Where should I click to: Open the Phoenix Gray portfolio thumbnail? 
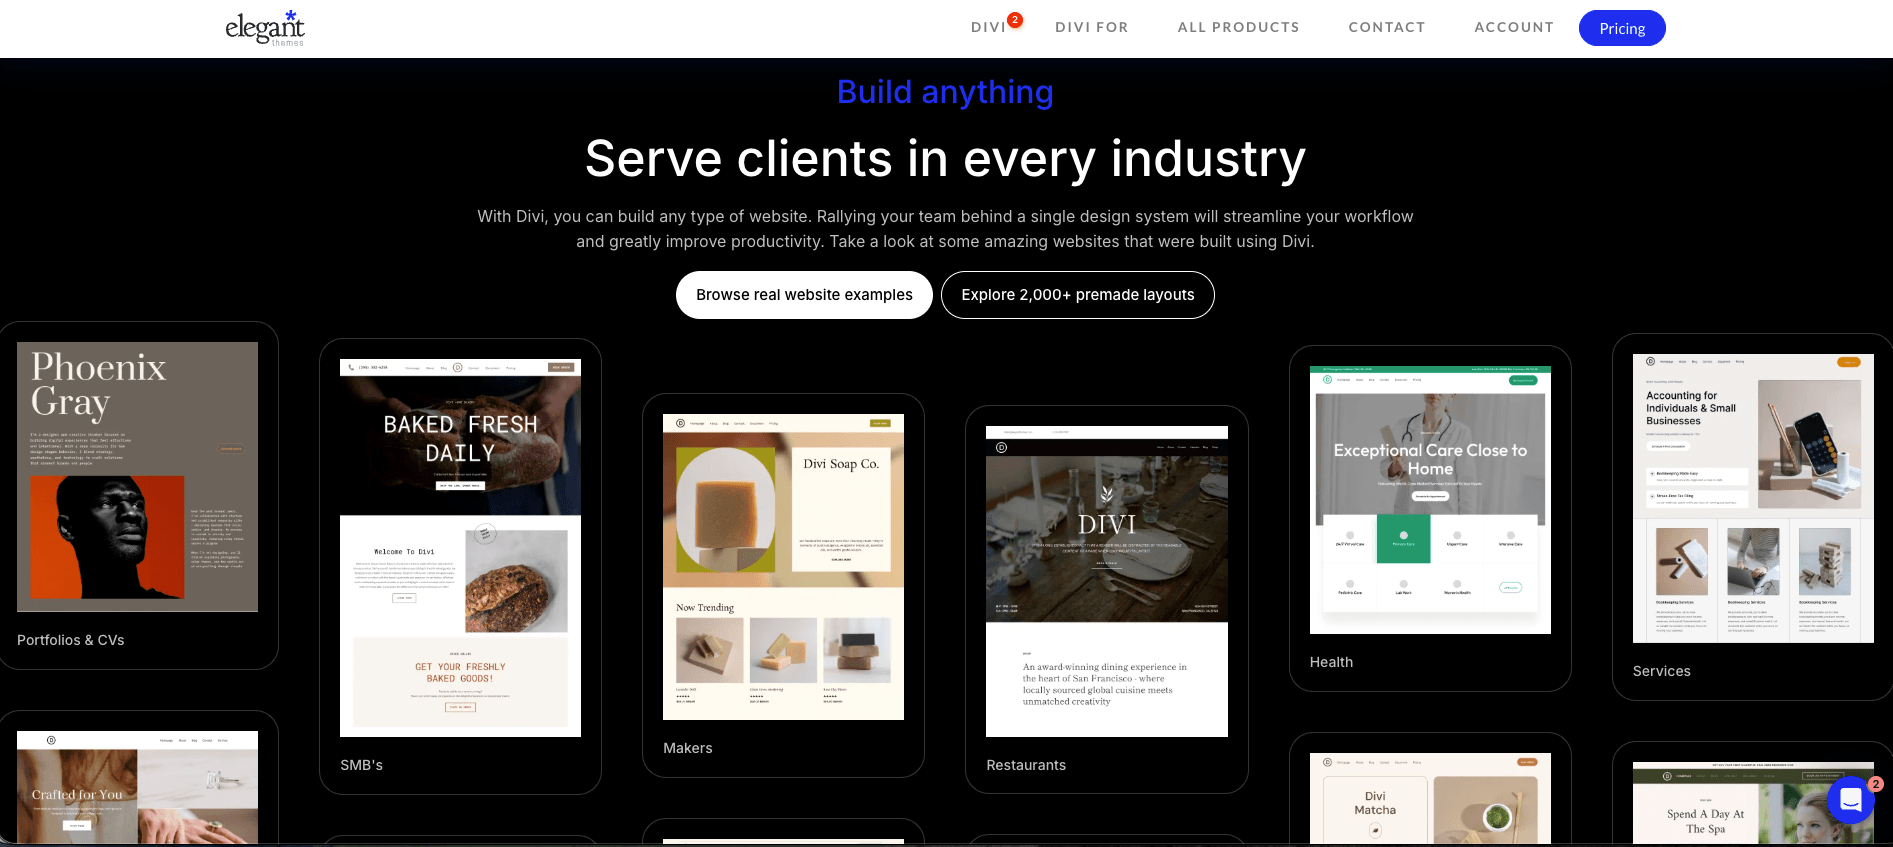137,477
